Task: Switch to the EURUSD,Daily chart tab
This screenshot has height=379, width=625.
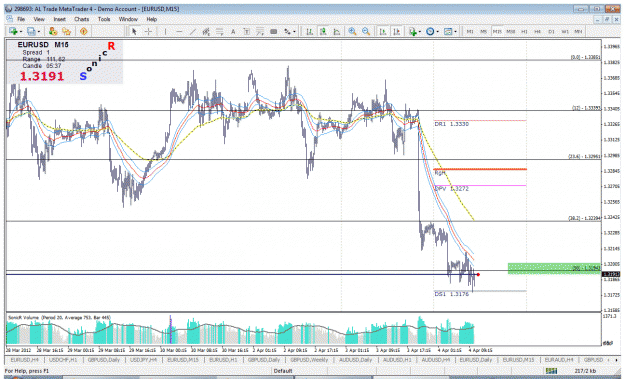Action: pos(476,360)
